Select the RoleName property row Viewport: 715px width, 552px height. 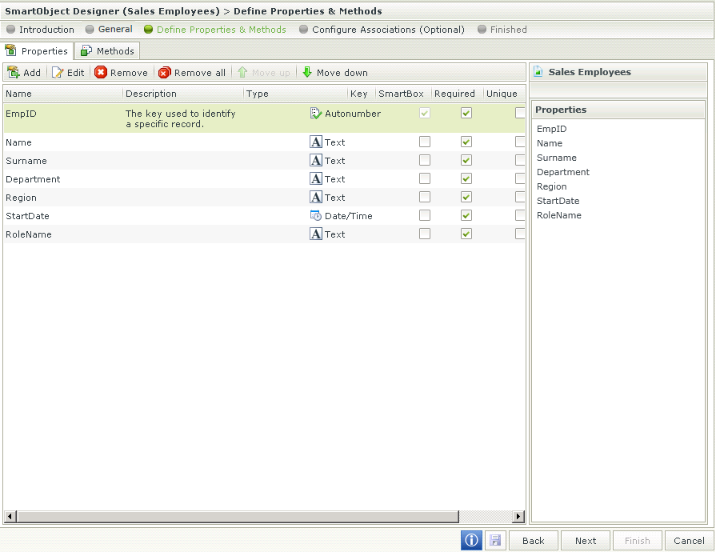tap(264, 234)
